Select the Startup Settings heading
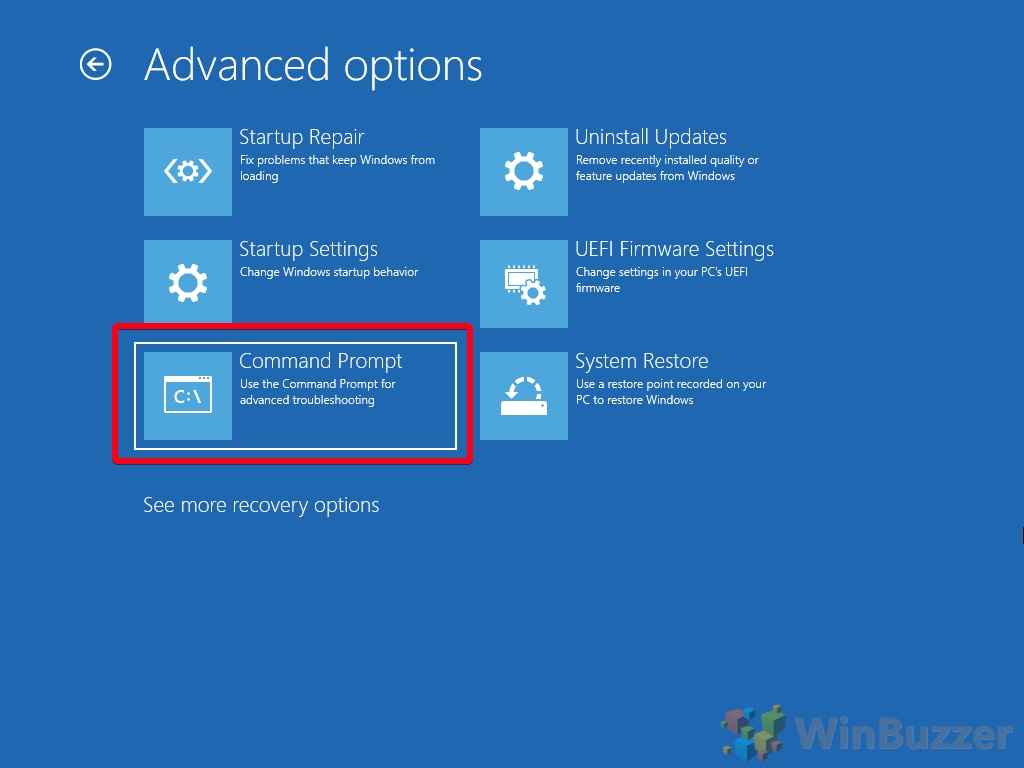This screenshot has width=1024, height=768. point(308,249)
